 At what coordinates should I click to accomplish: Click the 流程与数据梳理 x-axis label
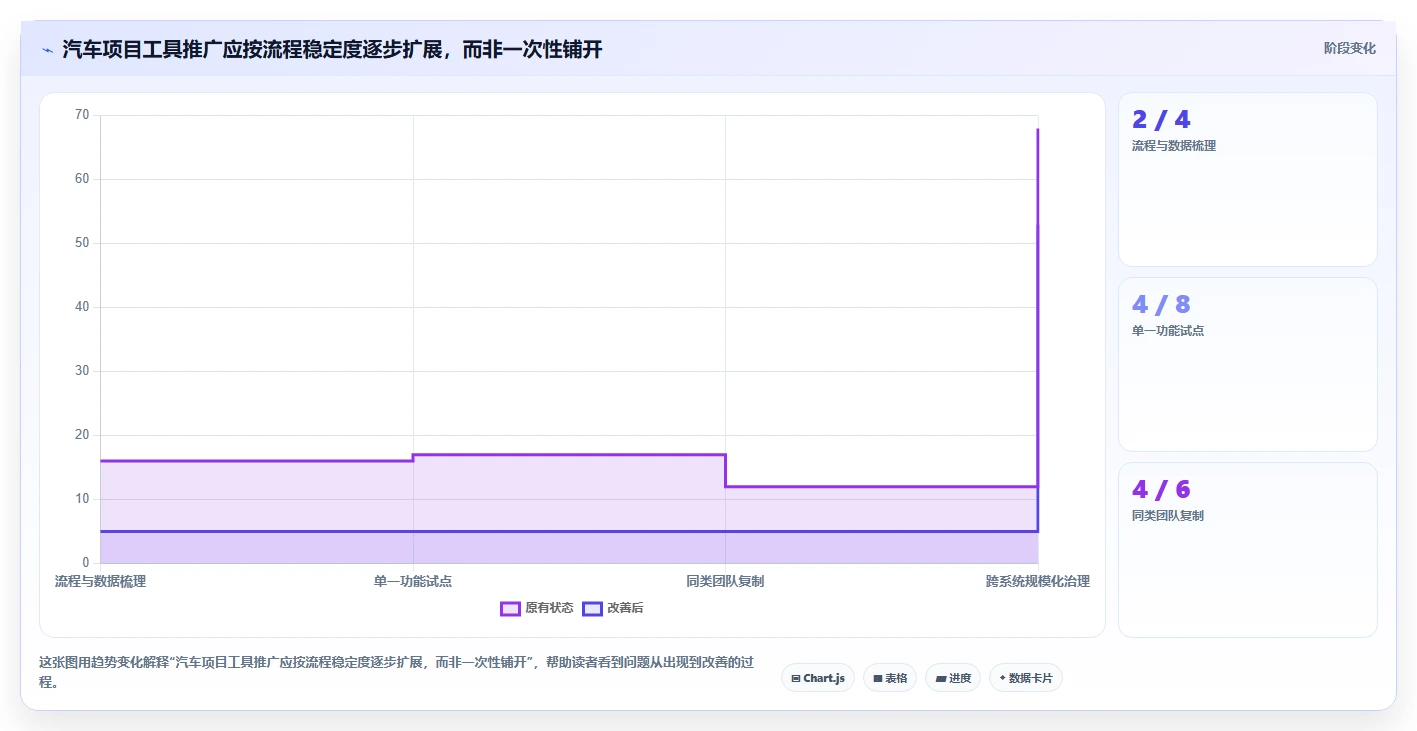tap(100, 581)
